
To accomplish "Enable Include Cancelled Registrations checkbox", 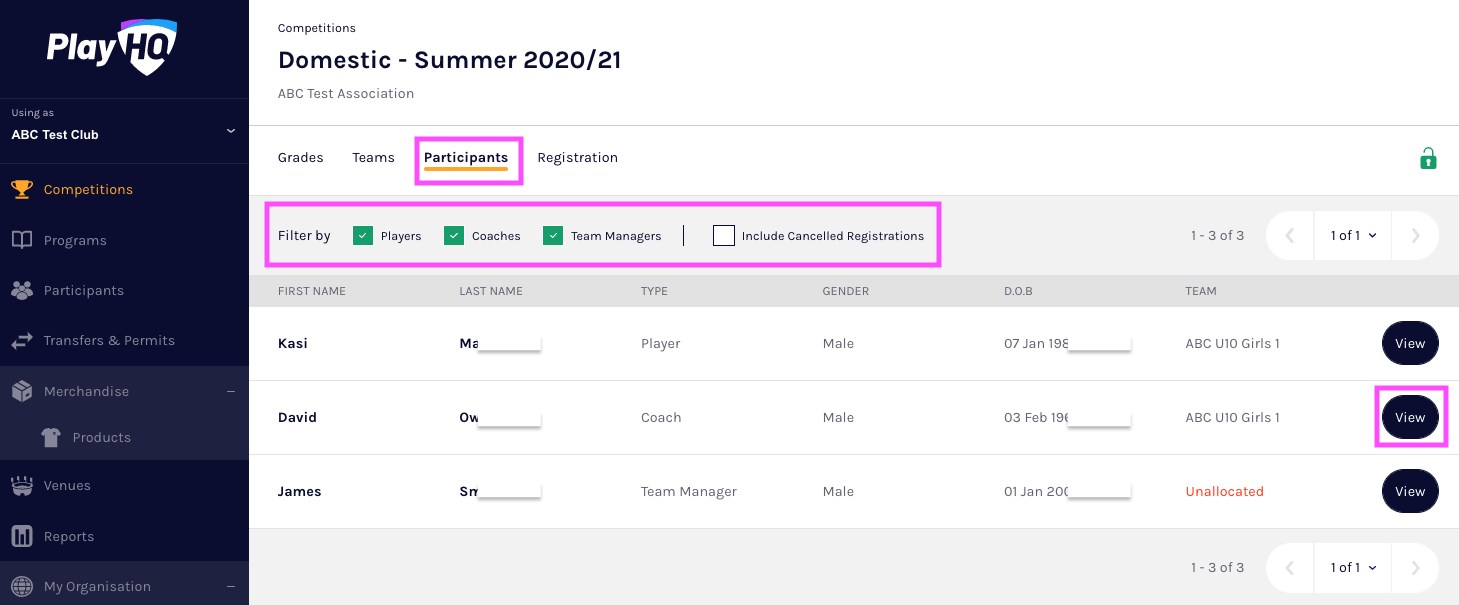I will click(724, 236).
